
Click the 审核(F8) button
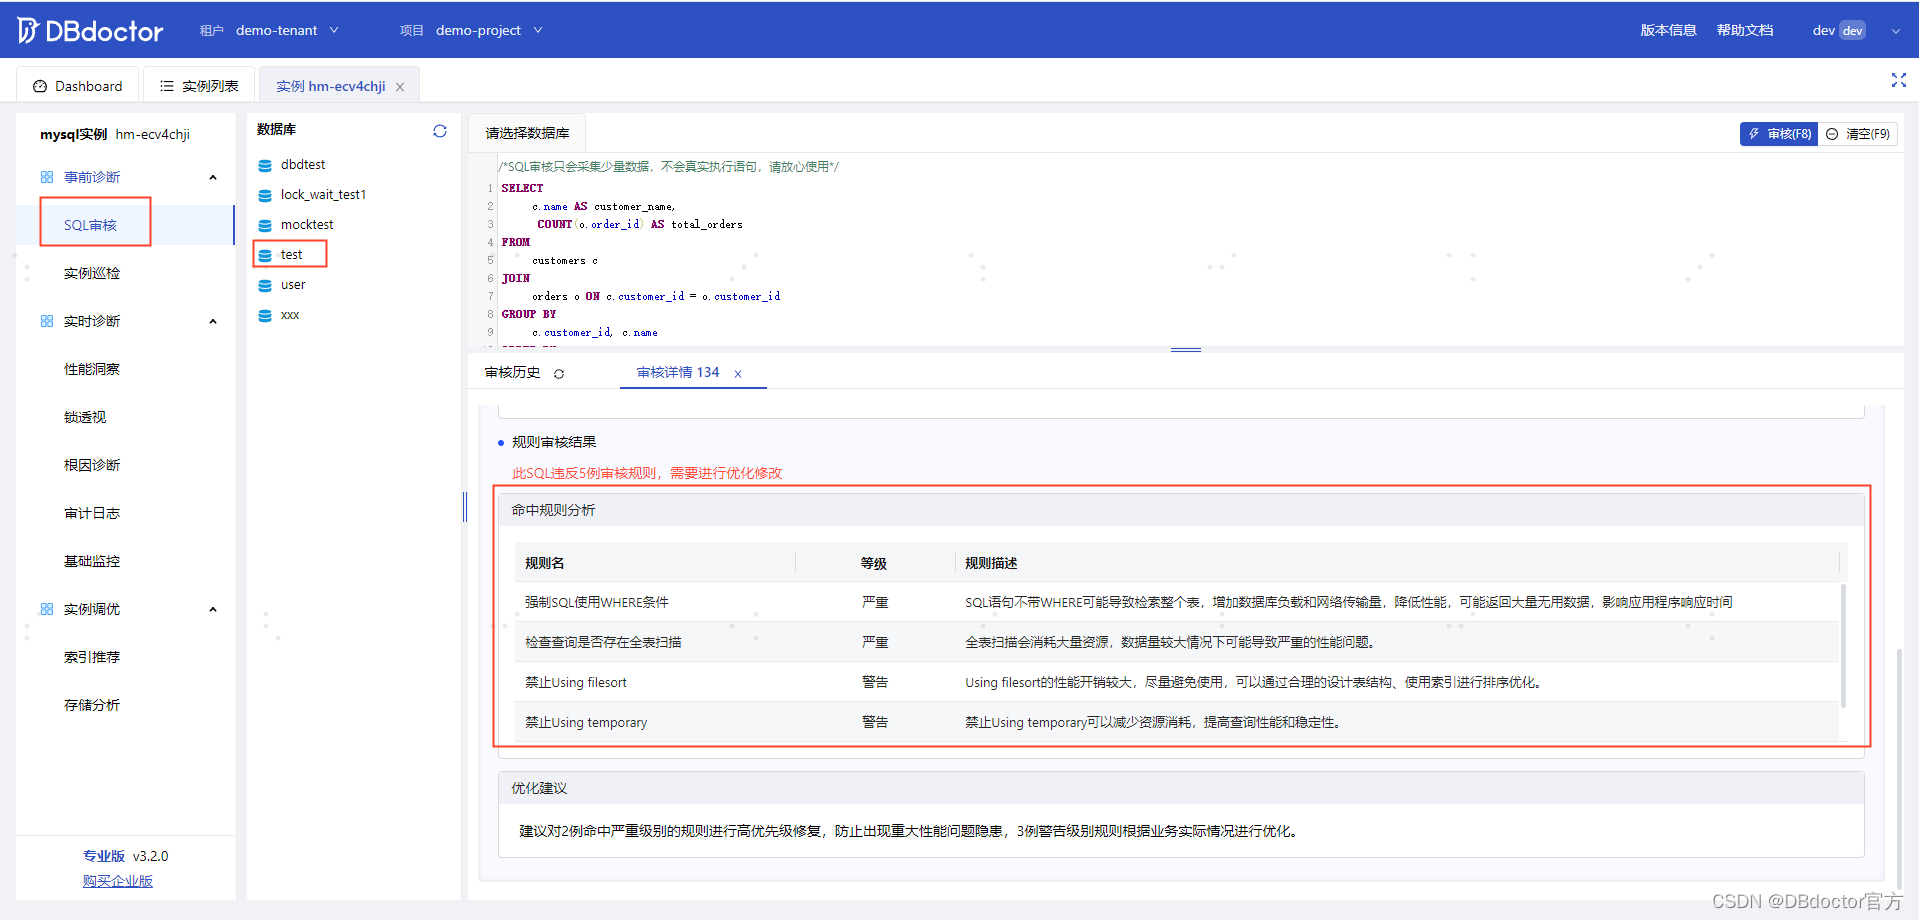coord(1779,134)
